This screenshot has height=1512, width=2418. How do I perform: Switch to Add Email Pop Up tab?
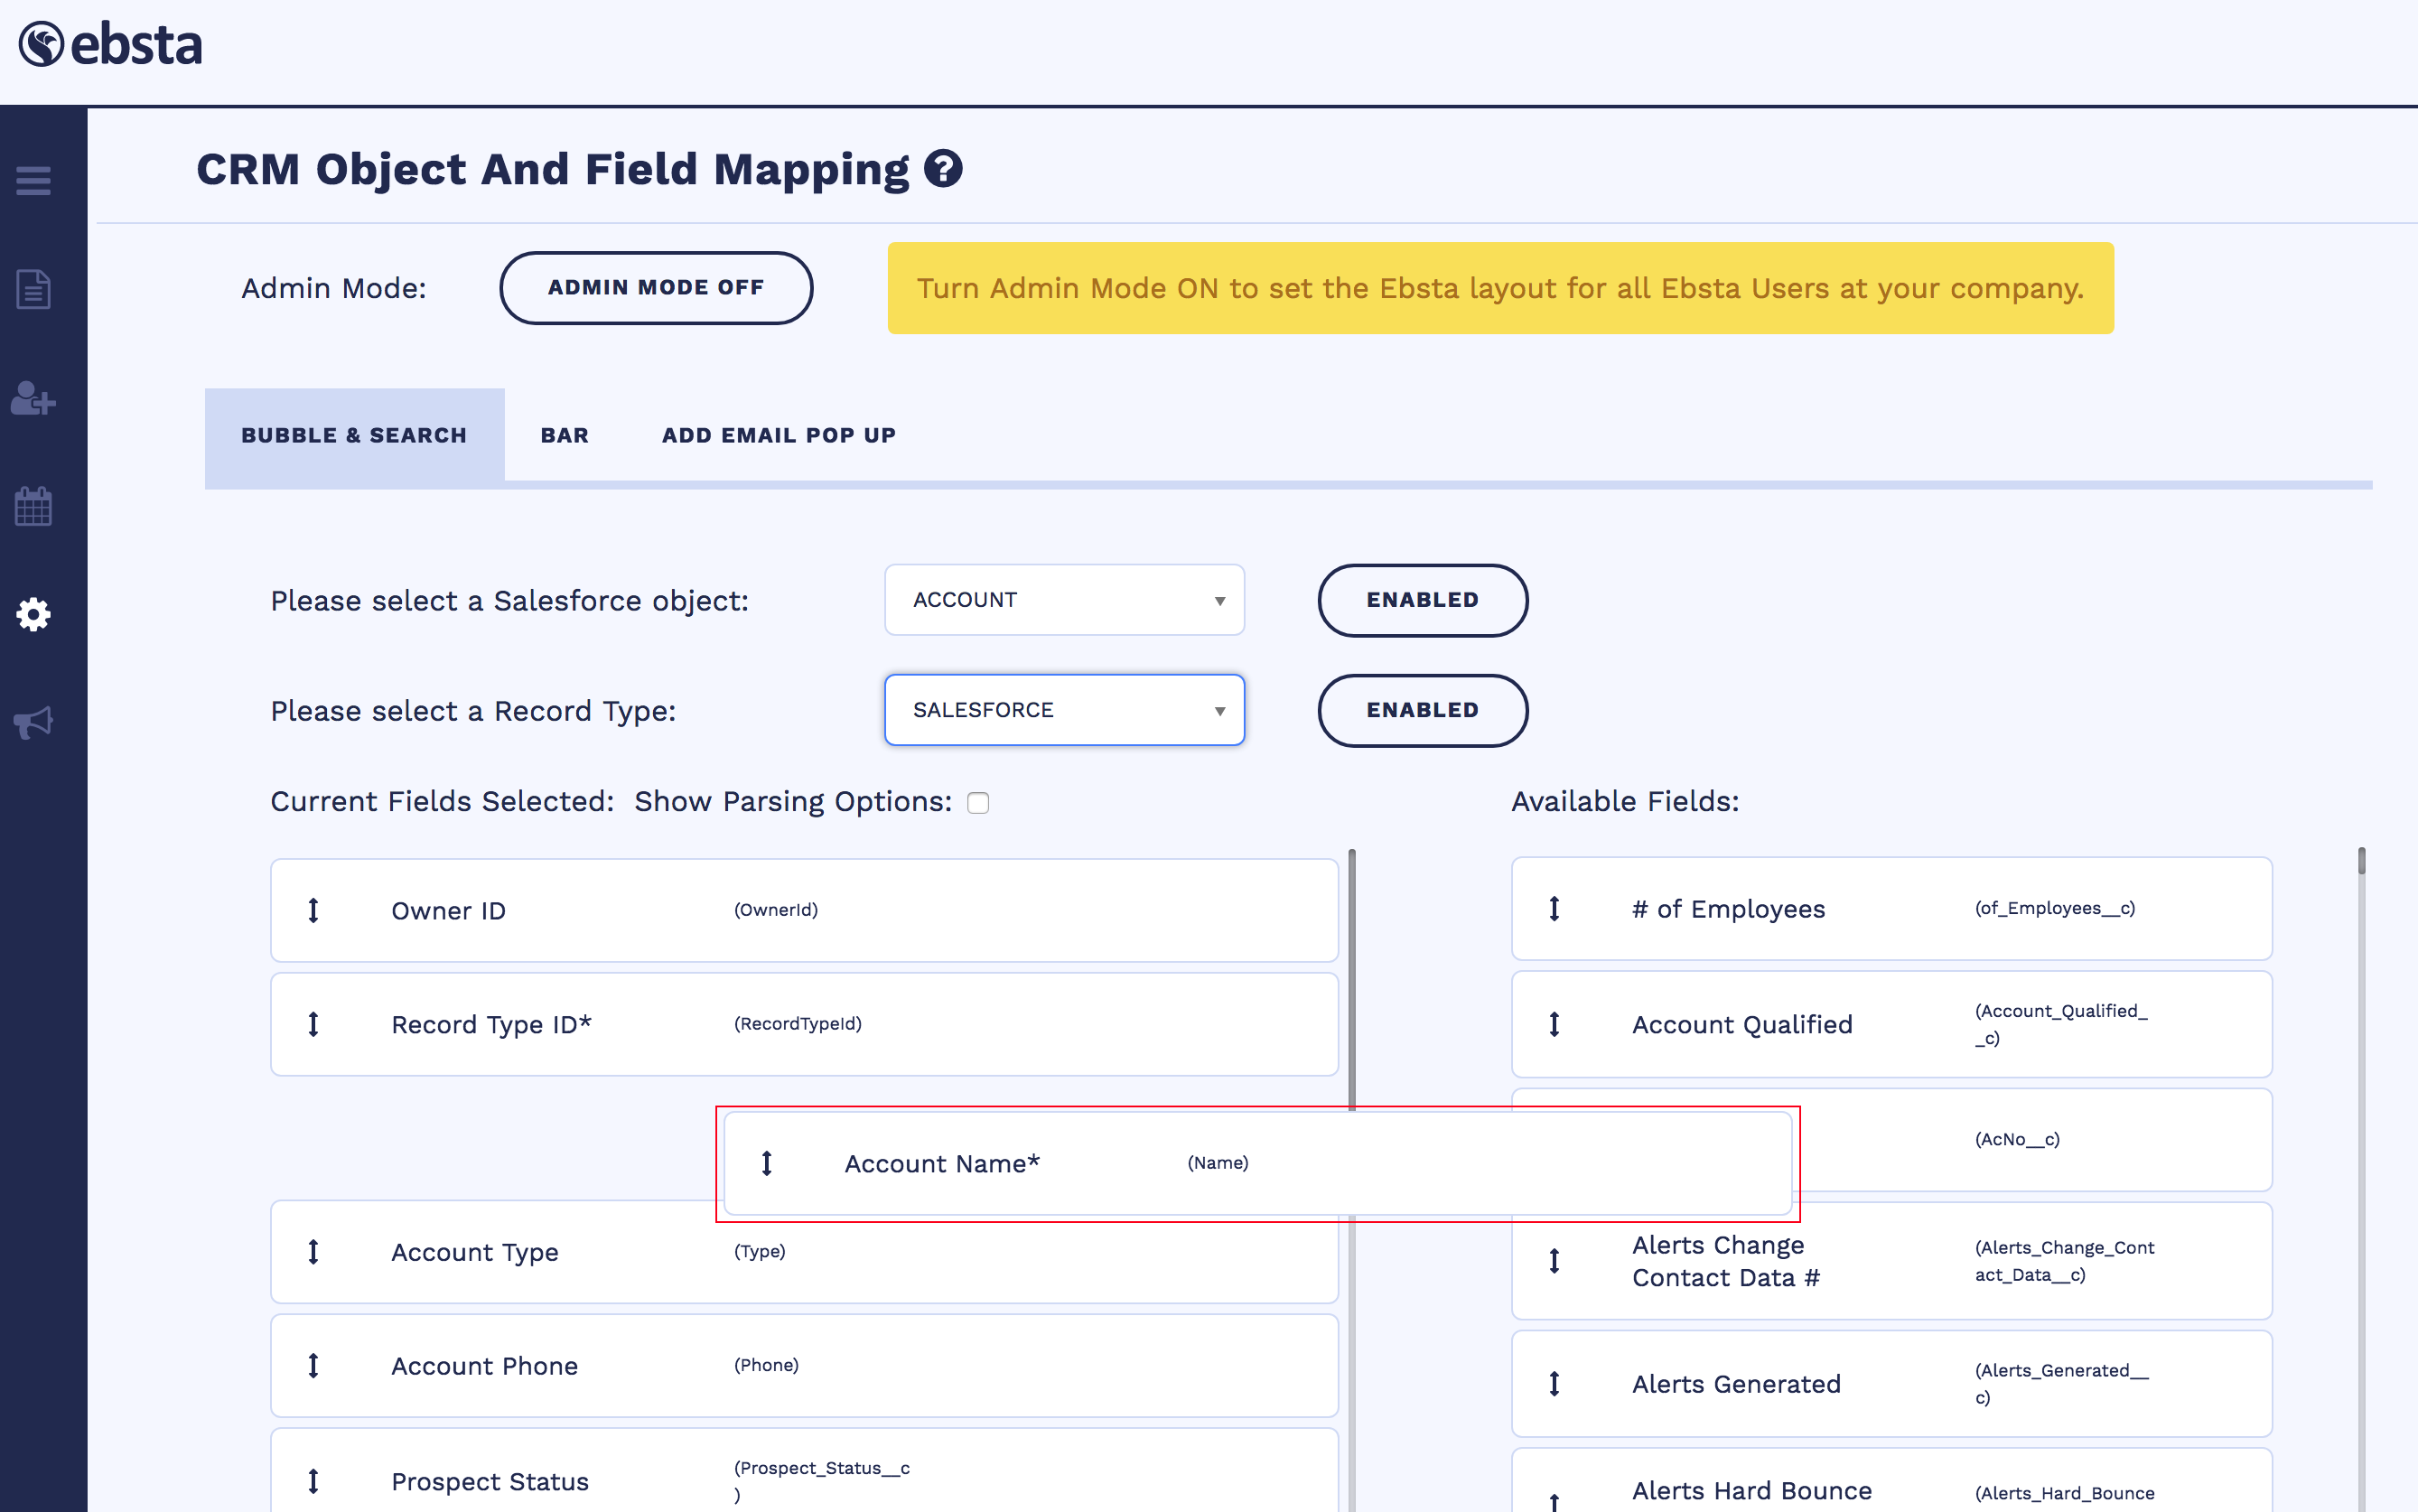(x=778, y=435)
